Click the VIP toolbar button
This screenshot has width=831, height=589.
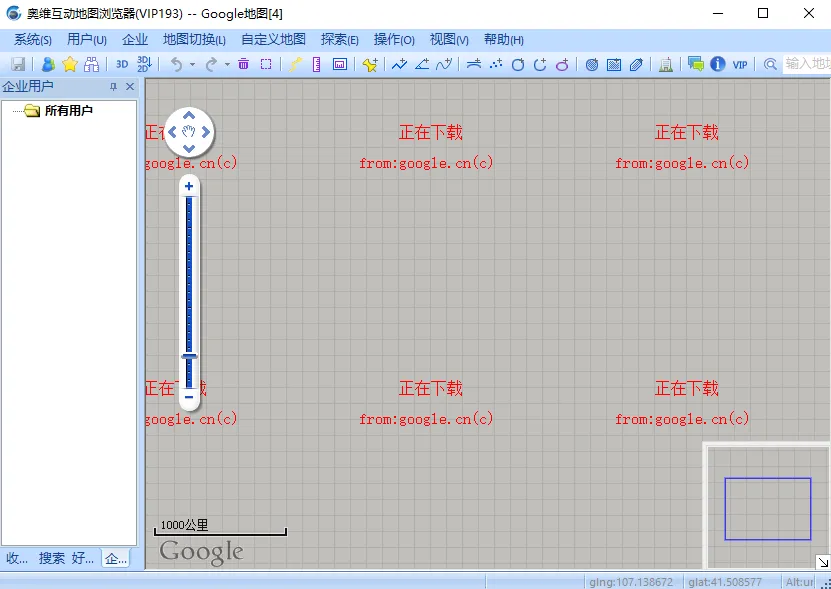click(x=740, y=65)
